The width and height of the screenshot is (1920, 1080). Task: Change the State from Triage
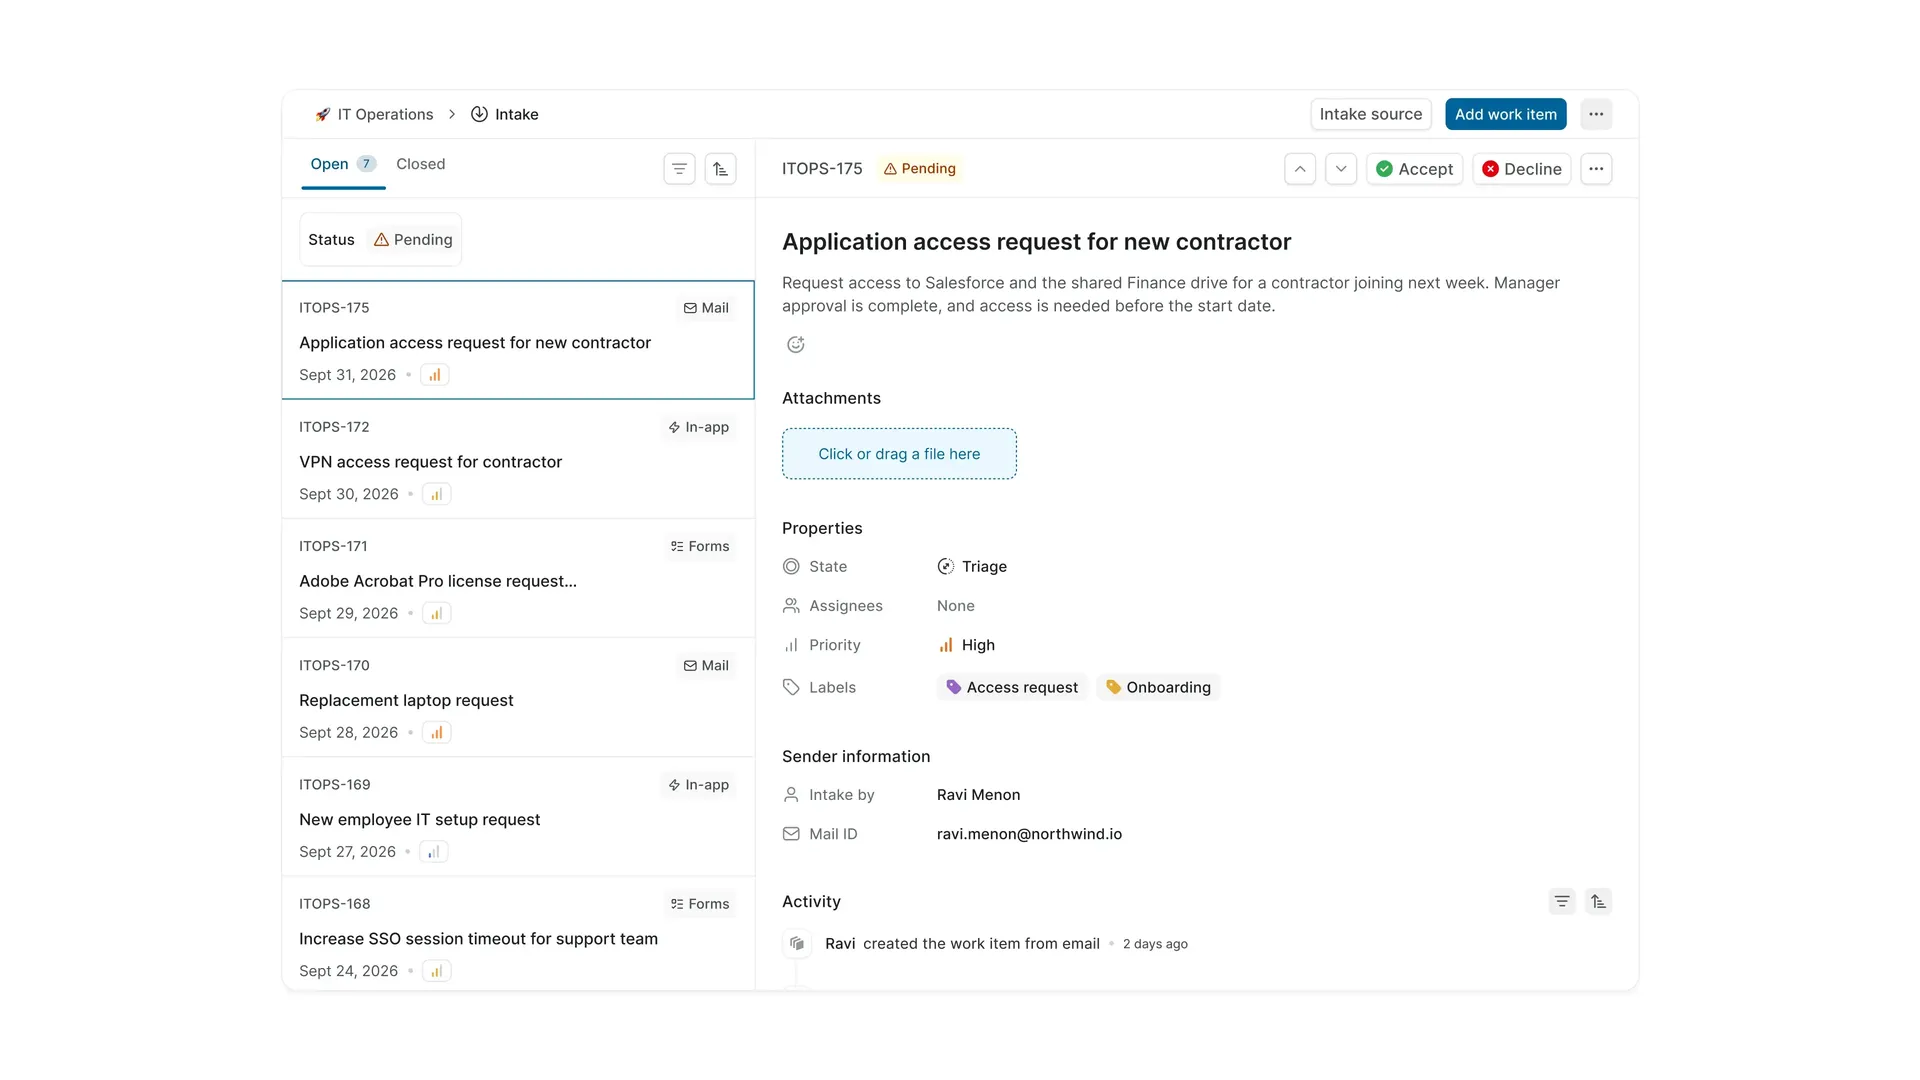972,567
